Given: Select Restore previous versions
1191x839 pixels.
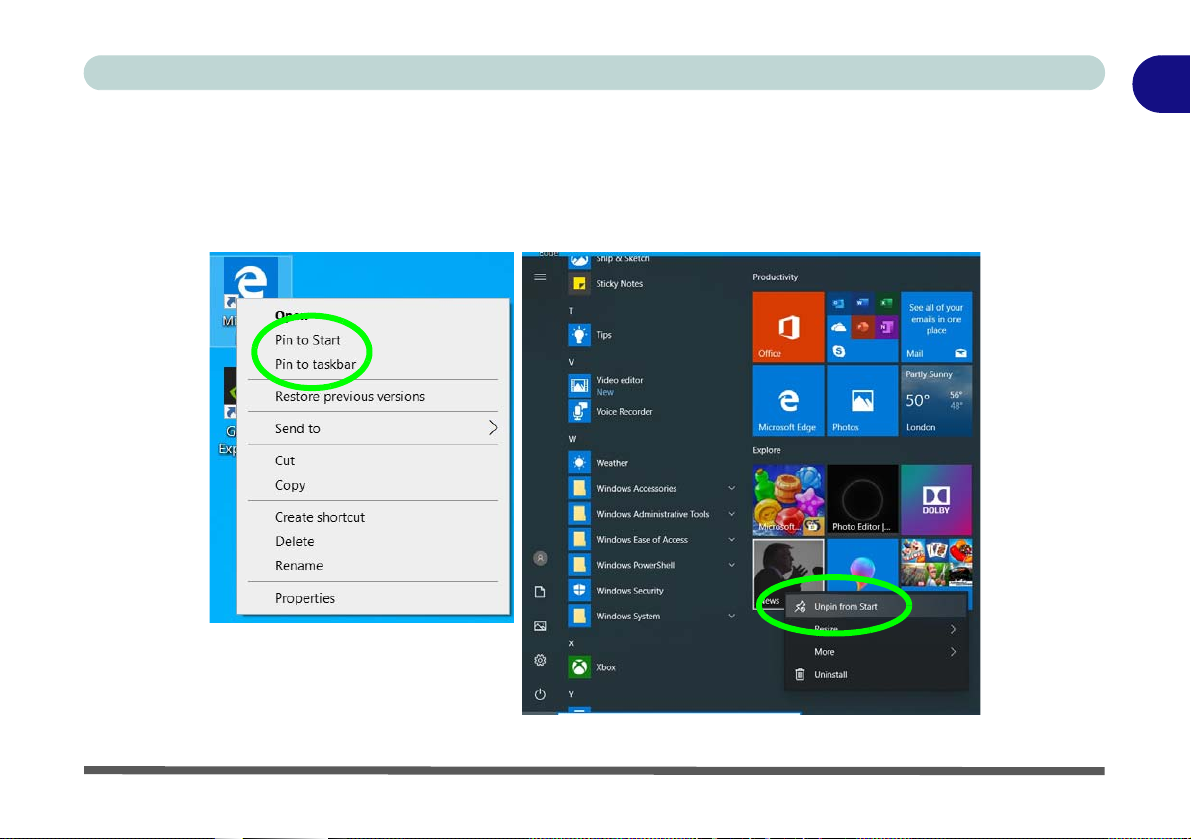Looking at the screenshot, I should point(349,396).
